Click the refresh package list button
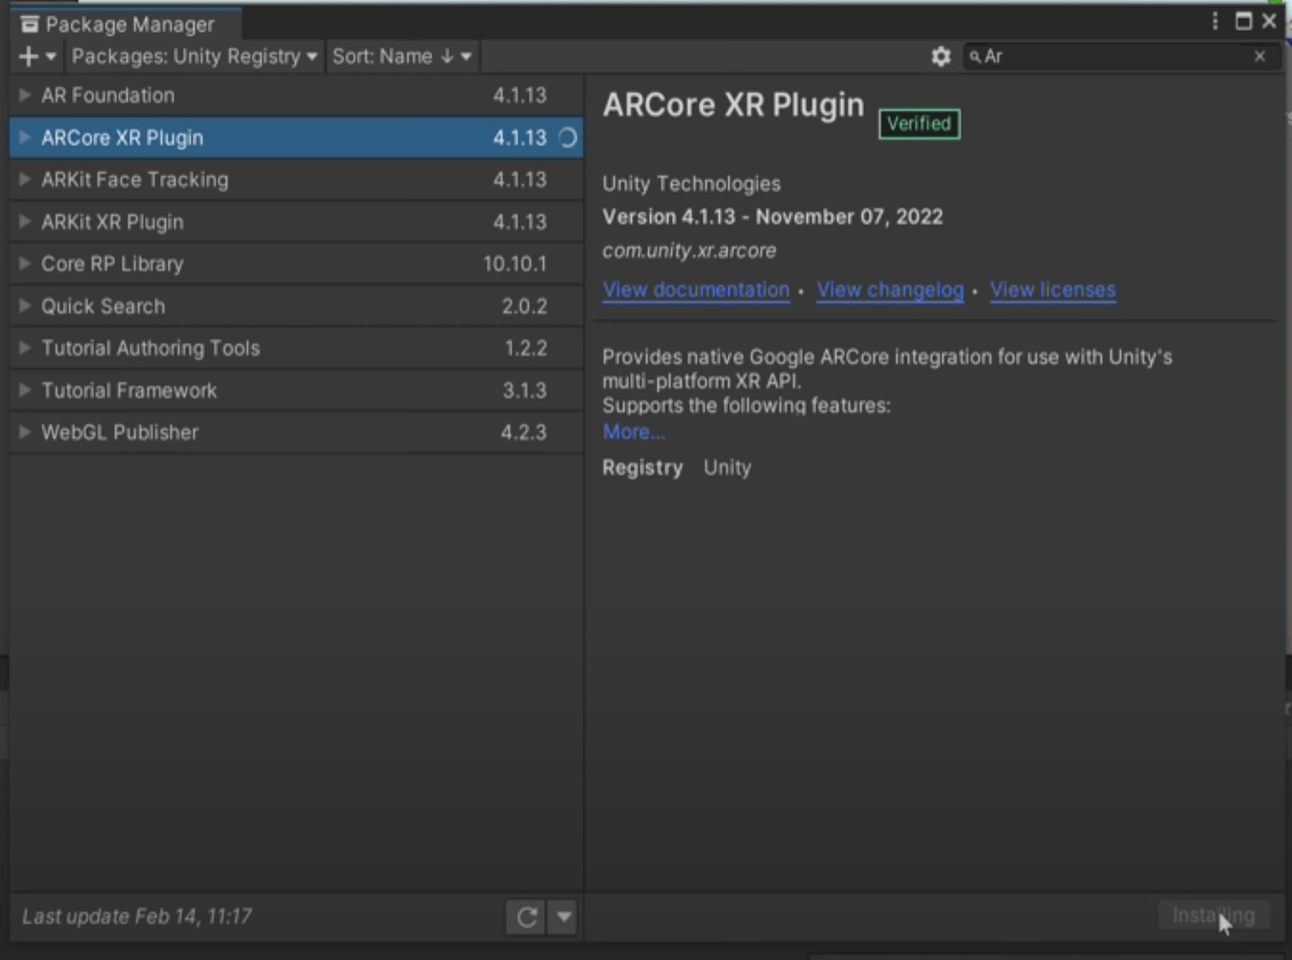This screenshot has width=1292, height=960. click(x=526, y=916)
